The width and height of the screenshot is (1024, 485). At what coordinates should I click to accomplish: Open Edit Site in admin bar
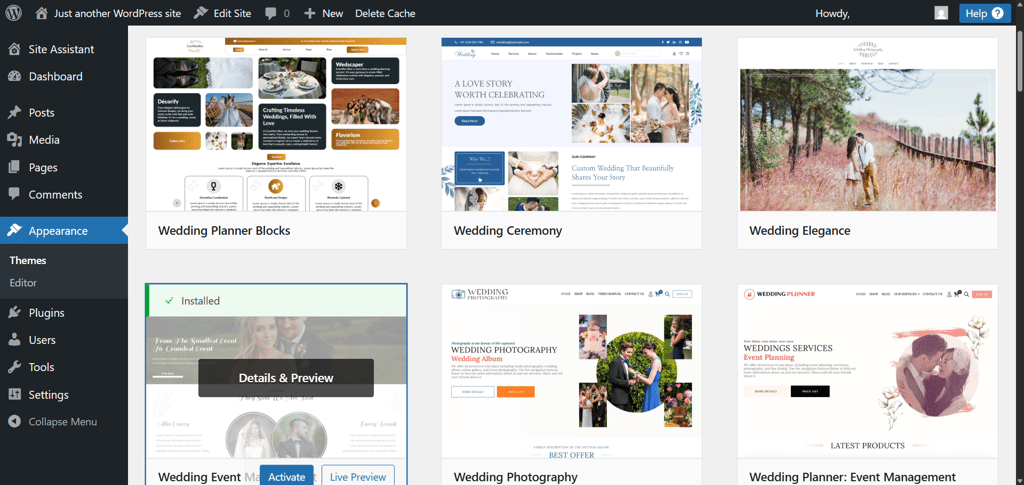tap(232, 13)
